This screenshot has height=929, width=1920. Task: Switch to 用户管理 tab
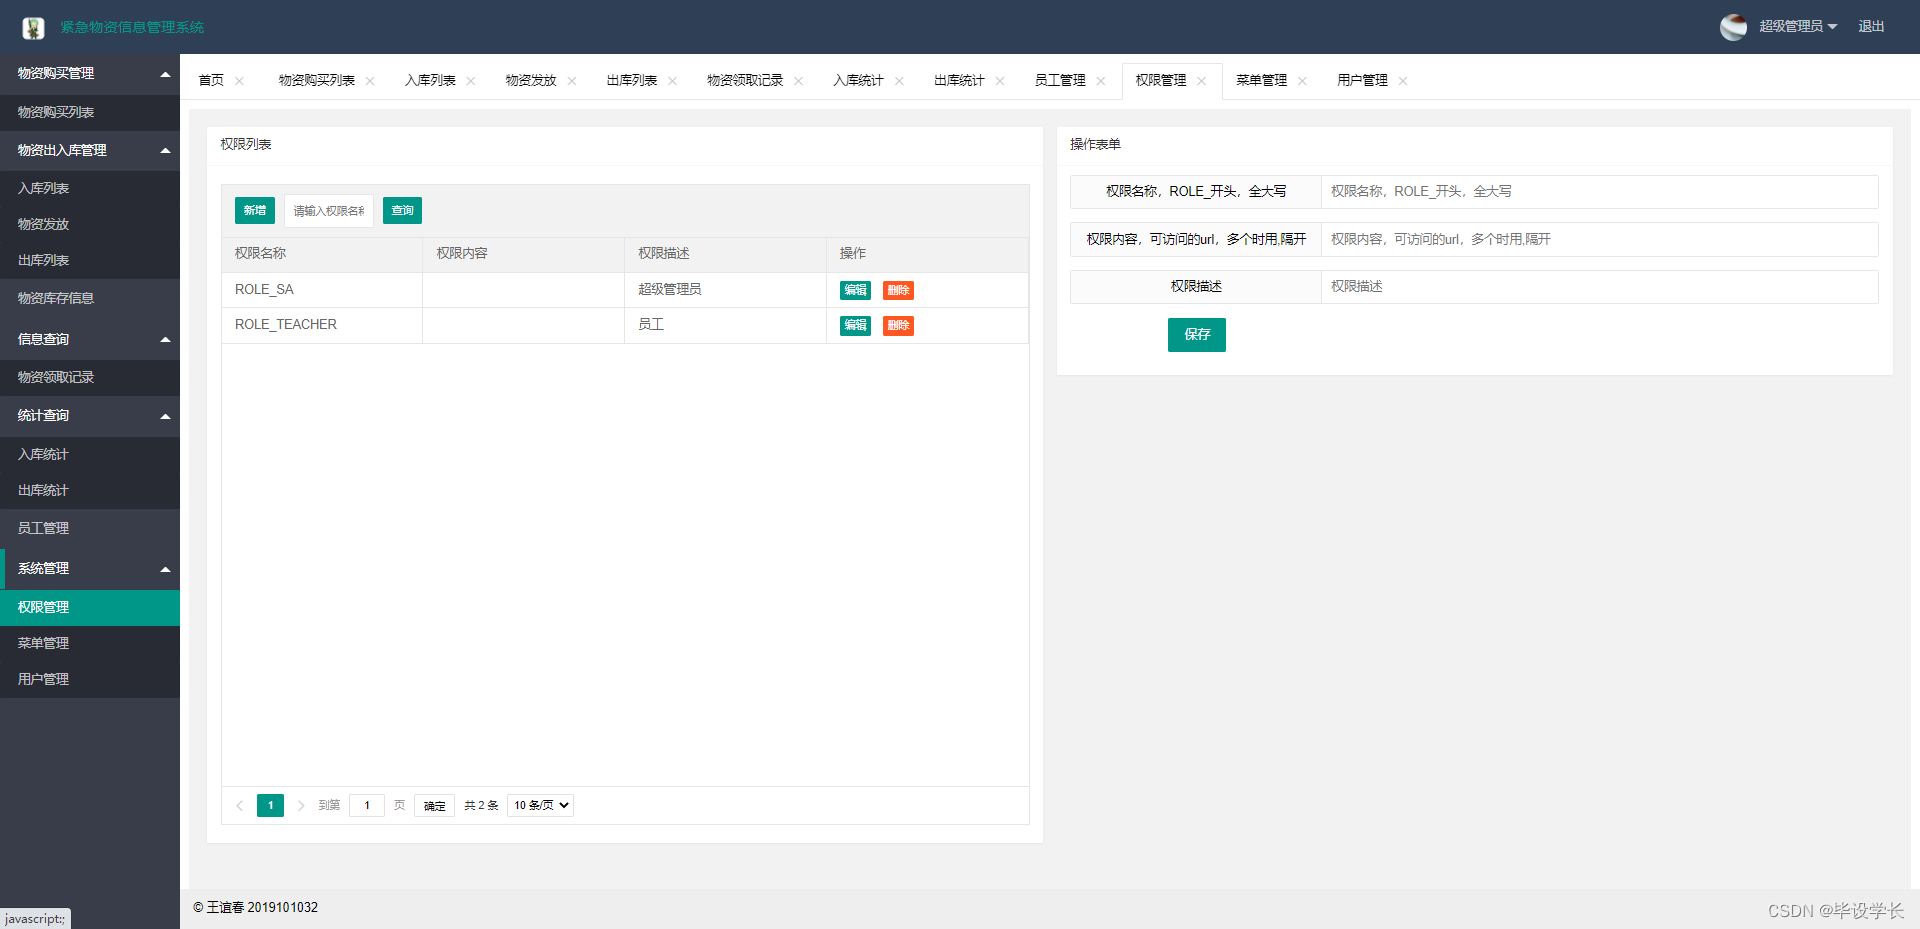1362,80
